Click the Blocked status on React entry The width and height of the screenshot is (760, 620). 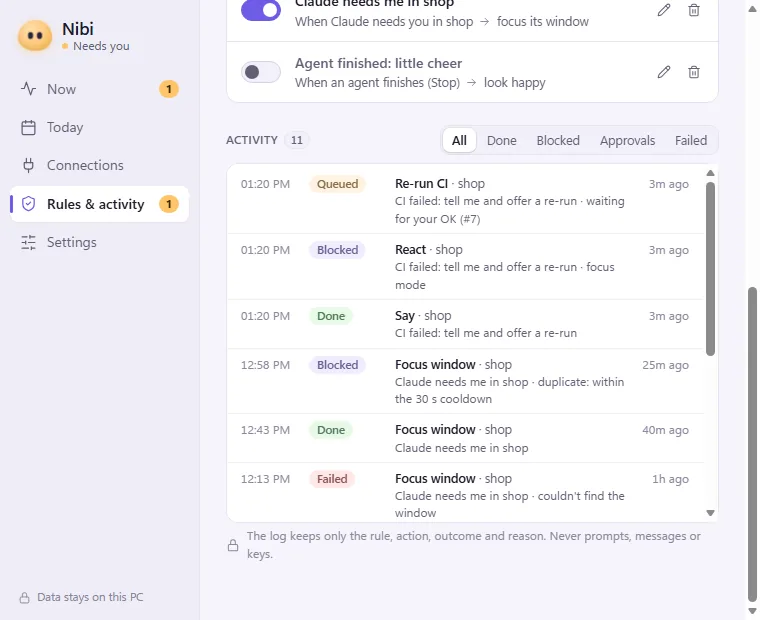pos(337,250)
